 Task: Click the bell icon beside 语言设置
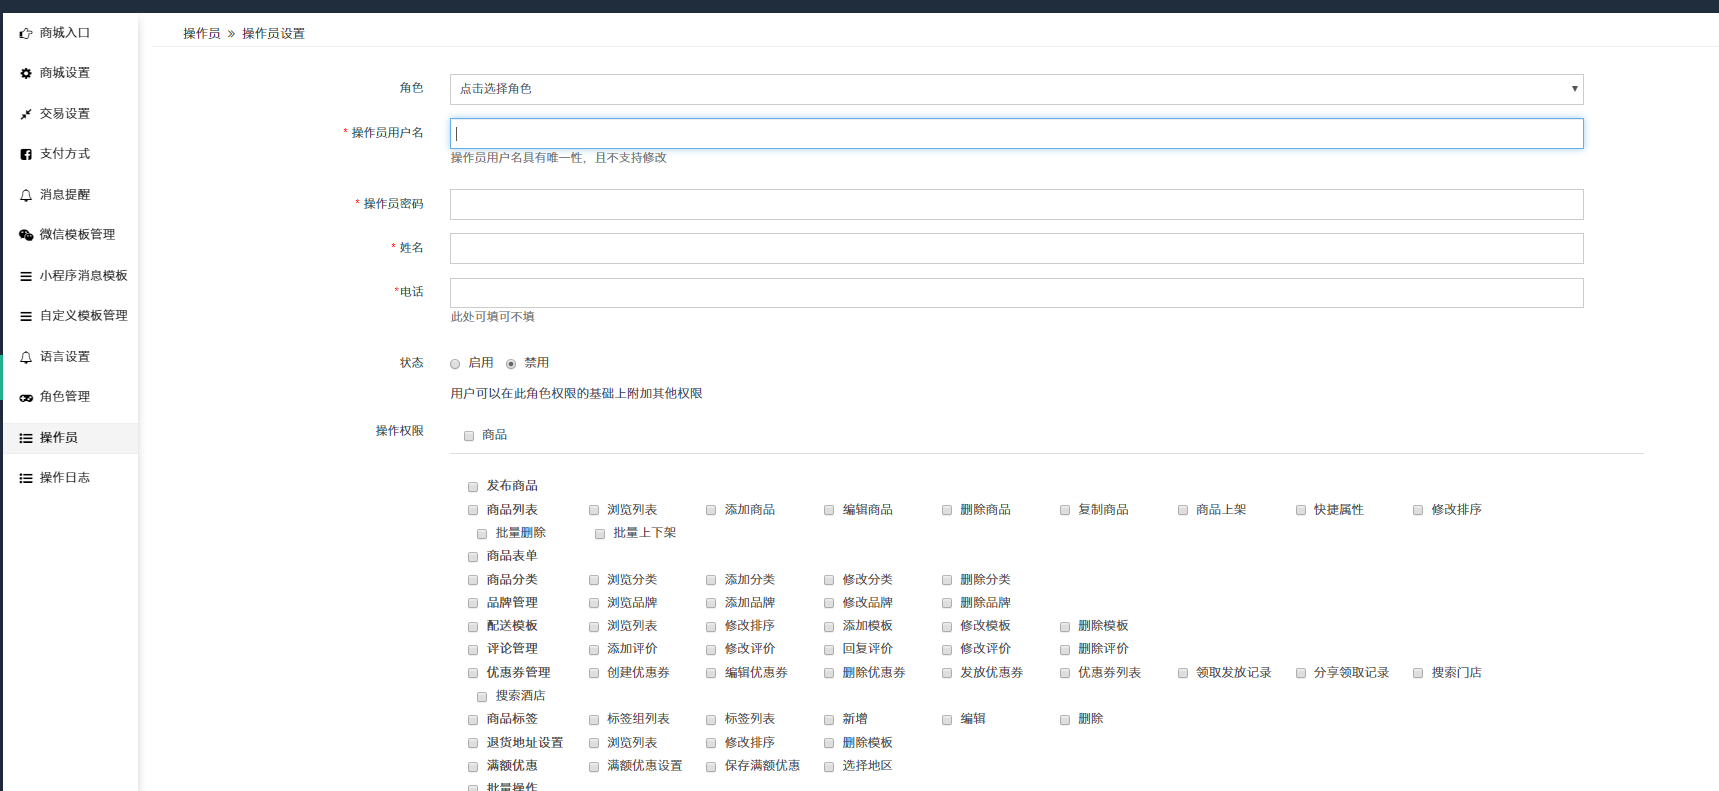(26, 358)
